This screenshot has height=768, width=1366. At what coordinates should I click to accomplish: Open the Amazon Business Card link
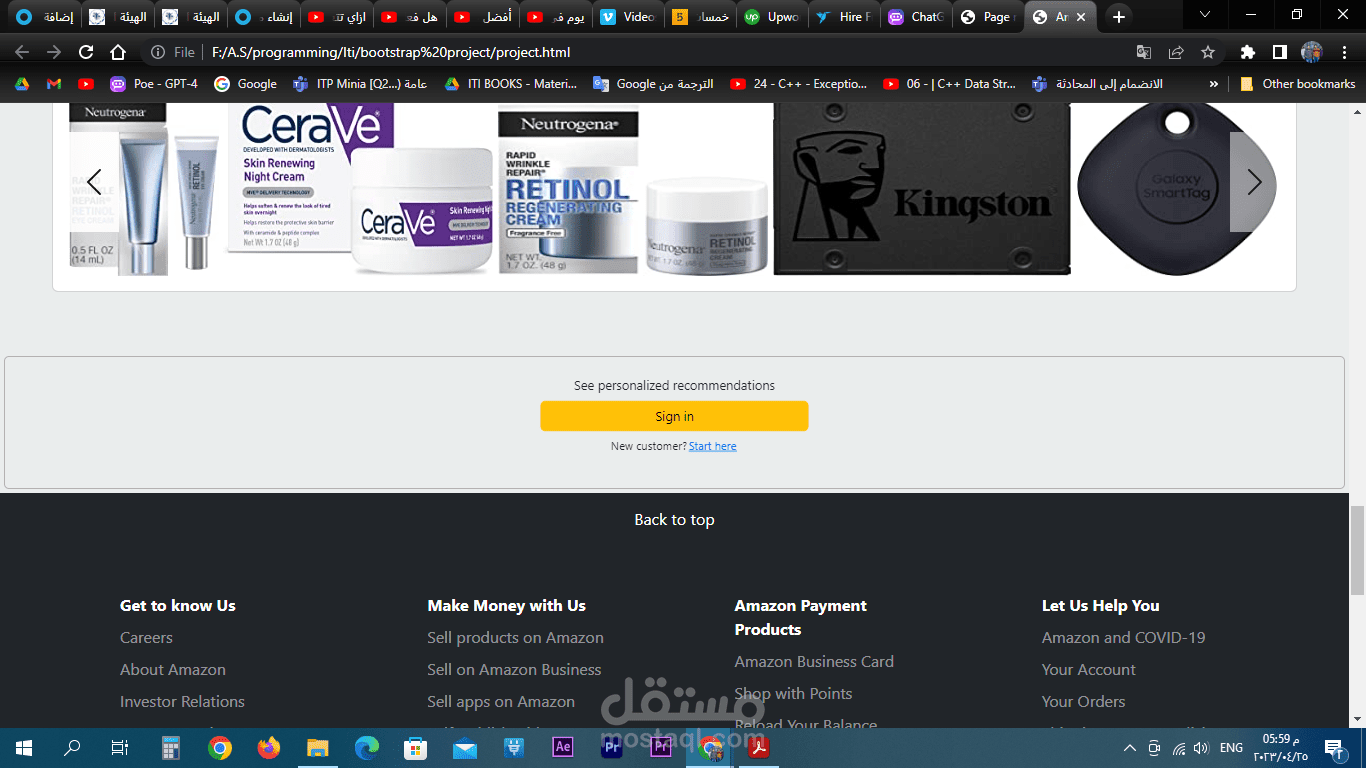click(814, 662)
